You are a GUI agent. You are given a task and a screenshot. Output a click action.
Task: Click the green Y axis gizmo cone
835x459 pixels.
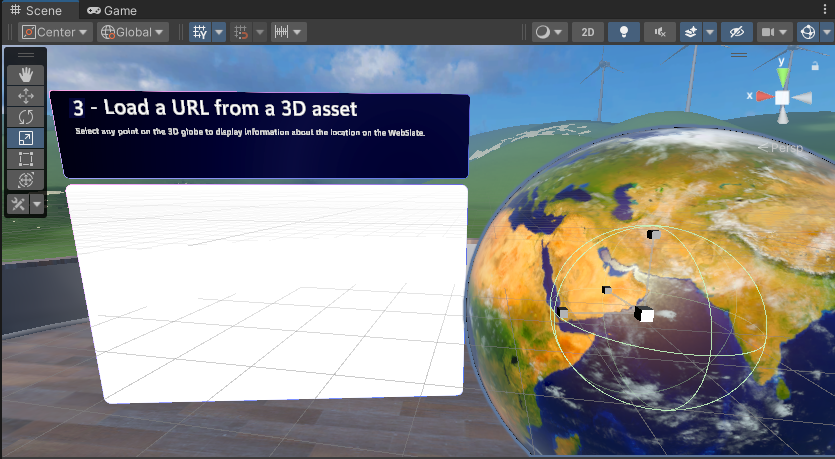click(x=782, y=78)
